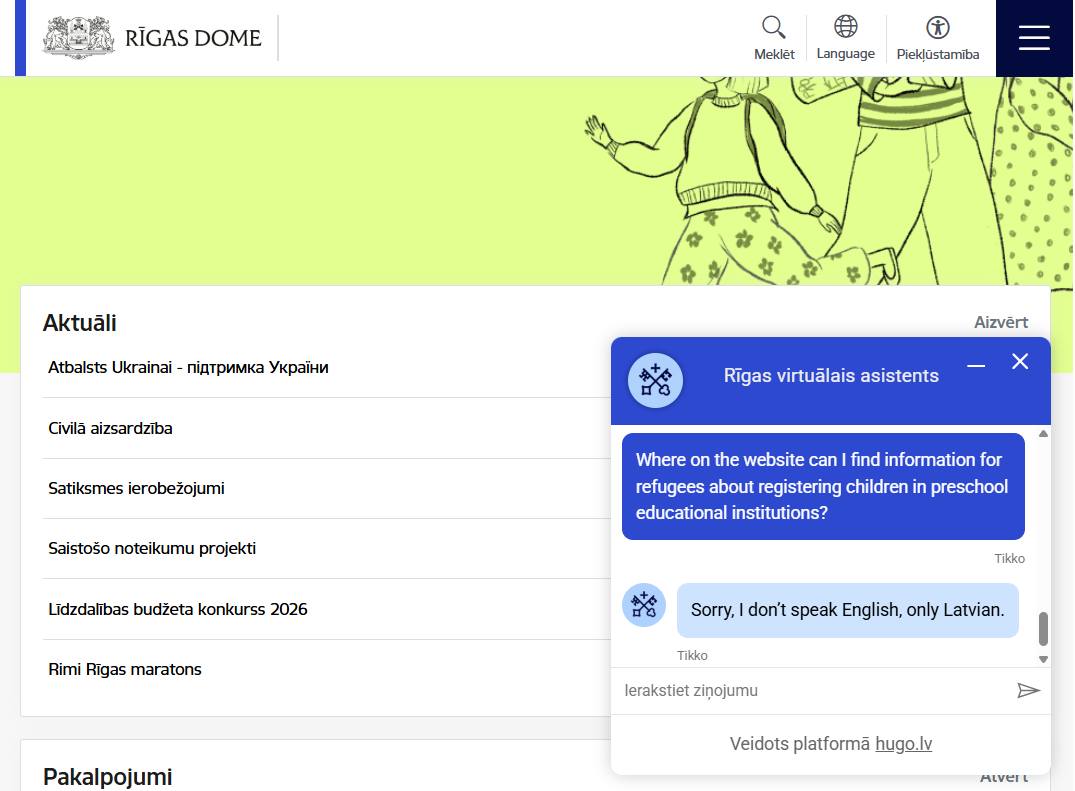Screen dimensions: 1075x791
Task: Click the chat scrollbar up arrow
Action: [x=1043, y=434]
